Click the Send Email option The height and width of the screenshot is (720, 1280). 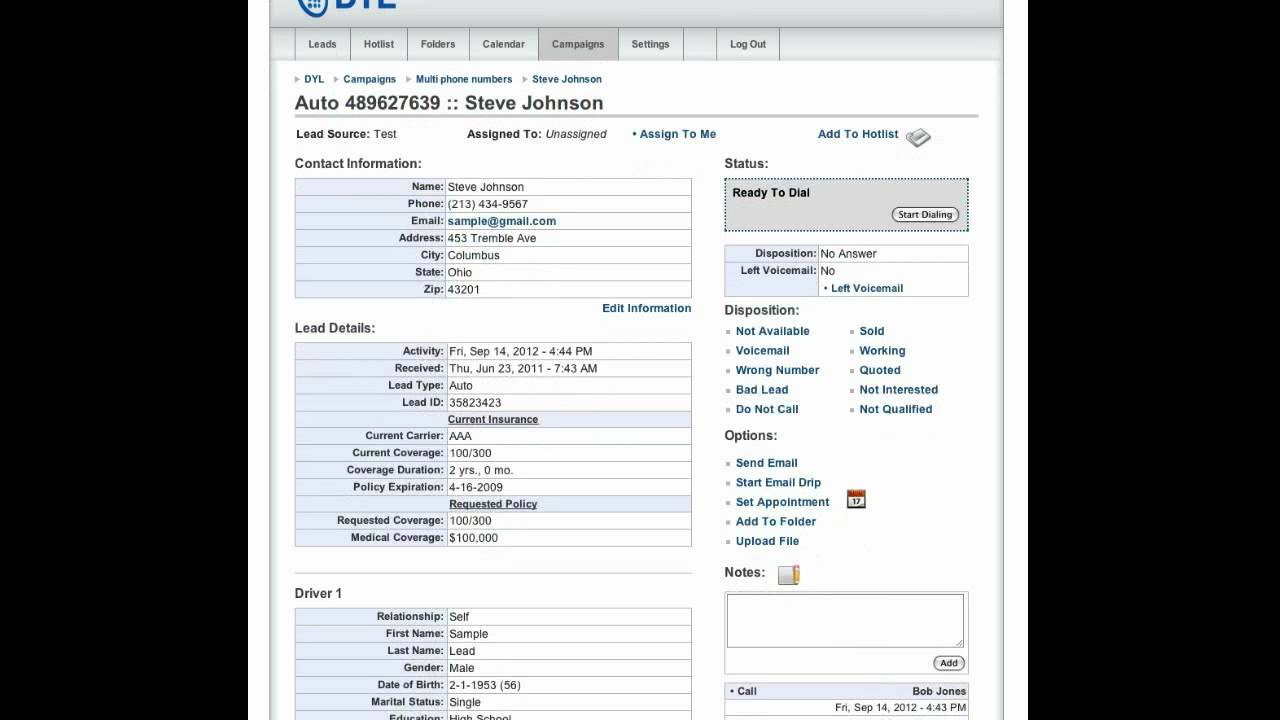(767, 463)
